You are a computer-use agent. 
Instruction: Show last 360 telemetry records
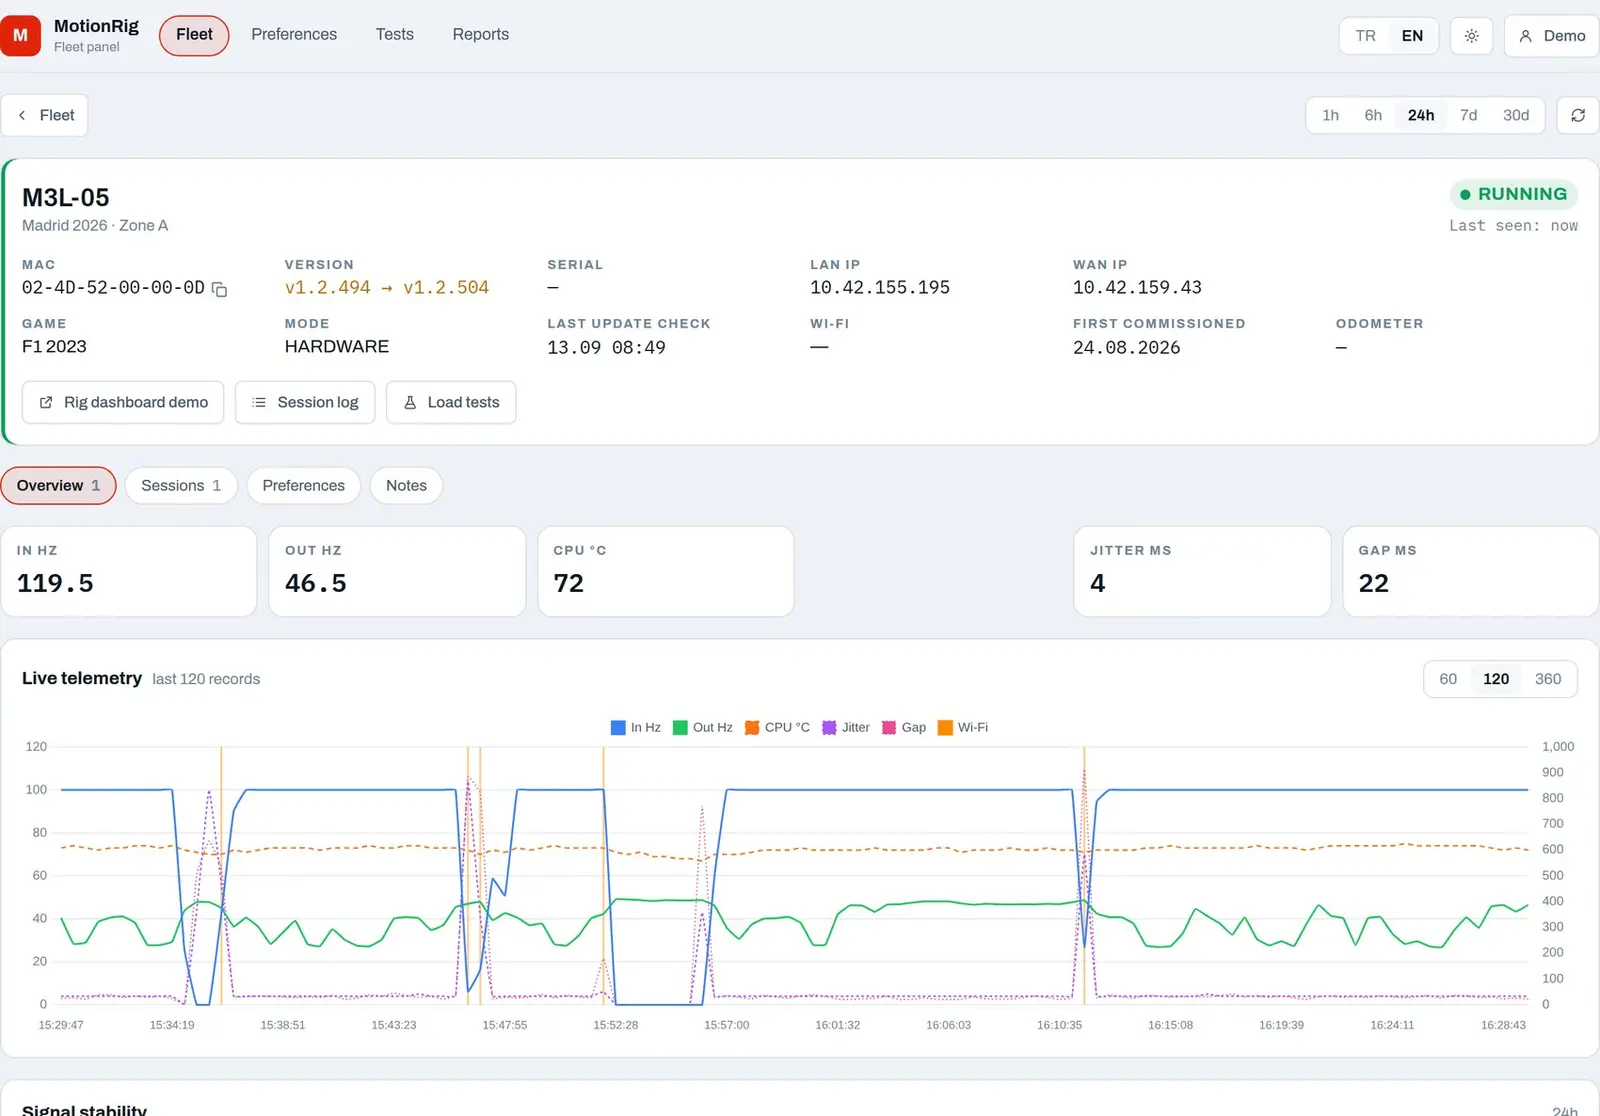(1548, 679)
